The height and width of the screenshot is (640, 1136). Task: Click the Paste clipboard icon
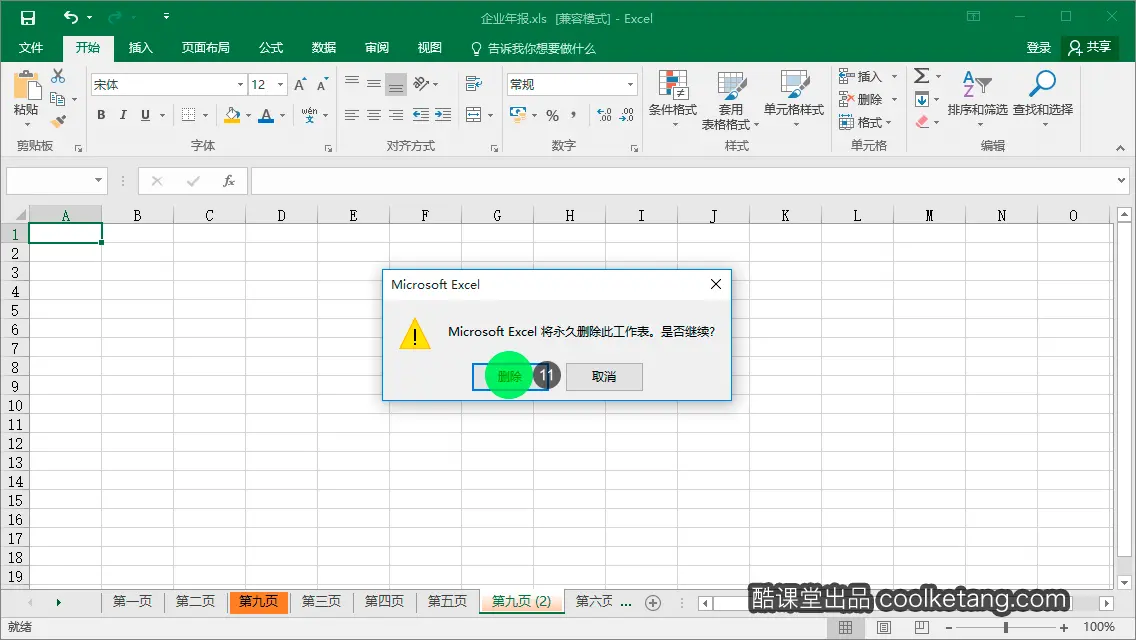click(27, 86)
